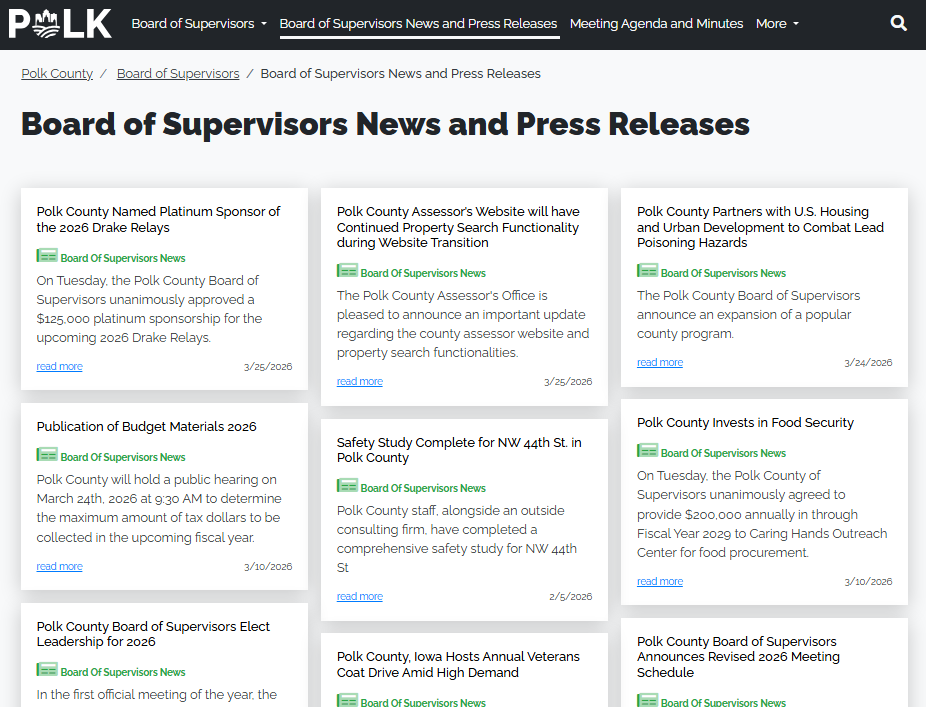Image resolution: width=926 pixels, height=707 pixels.
Task: Click the Polk County logo
Action: [60, 23]
